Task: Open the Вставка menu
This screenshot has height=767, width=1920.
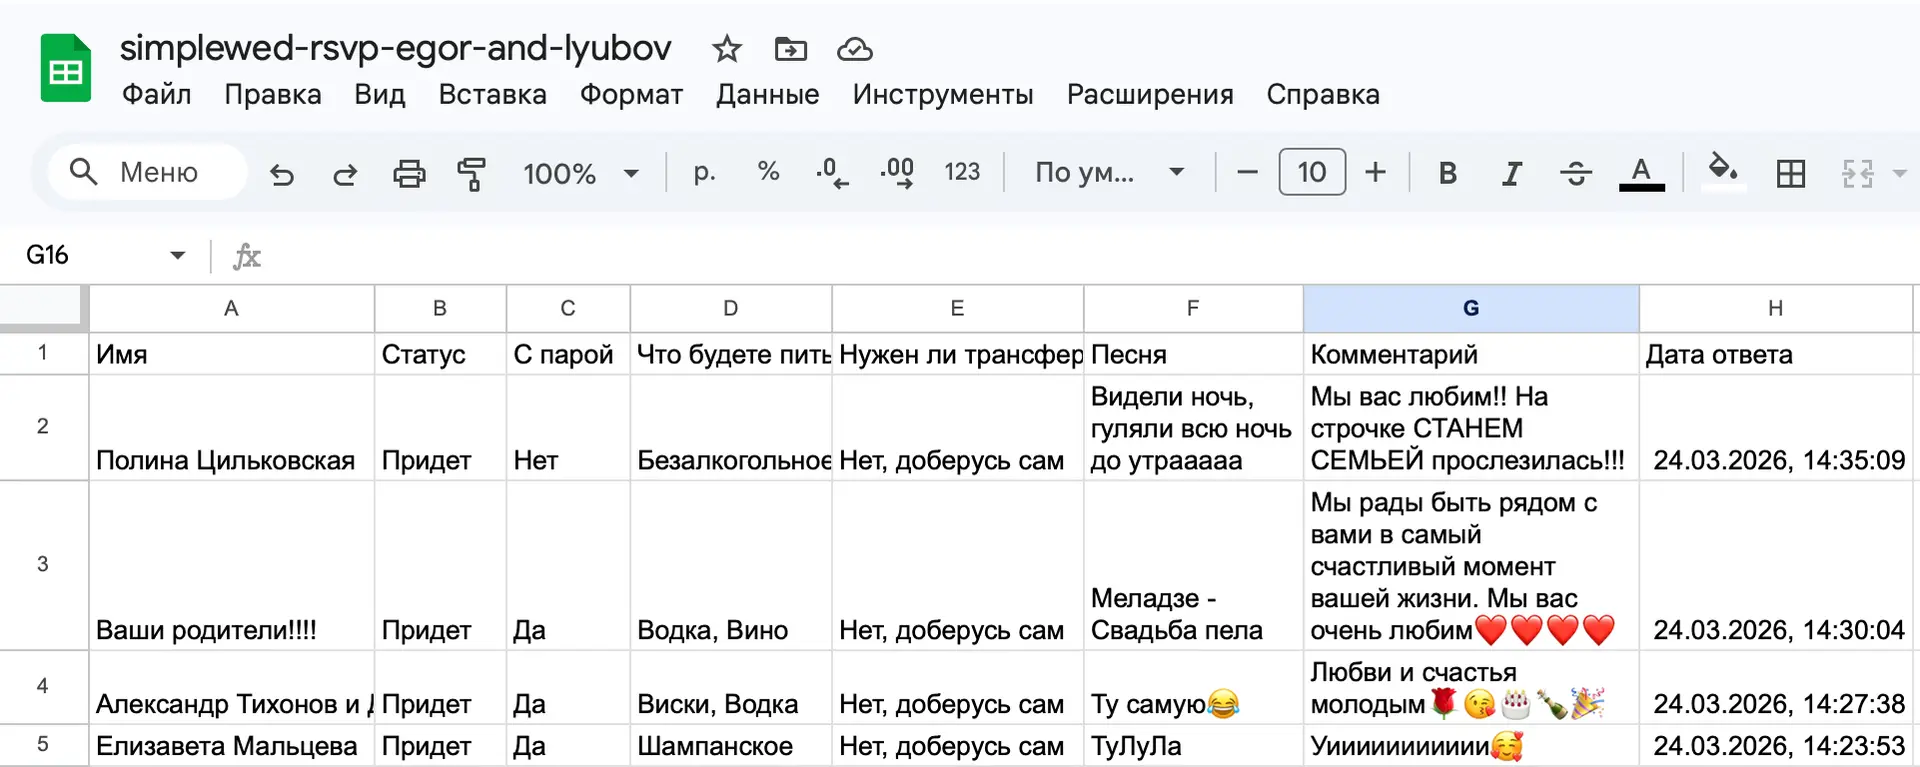Action: pos(493,94)
